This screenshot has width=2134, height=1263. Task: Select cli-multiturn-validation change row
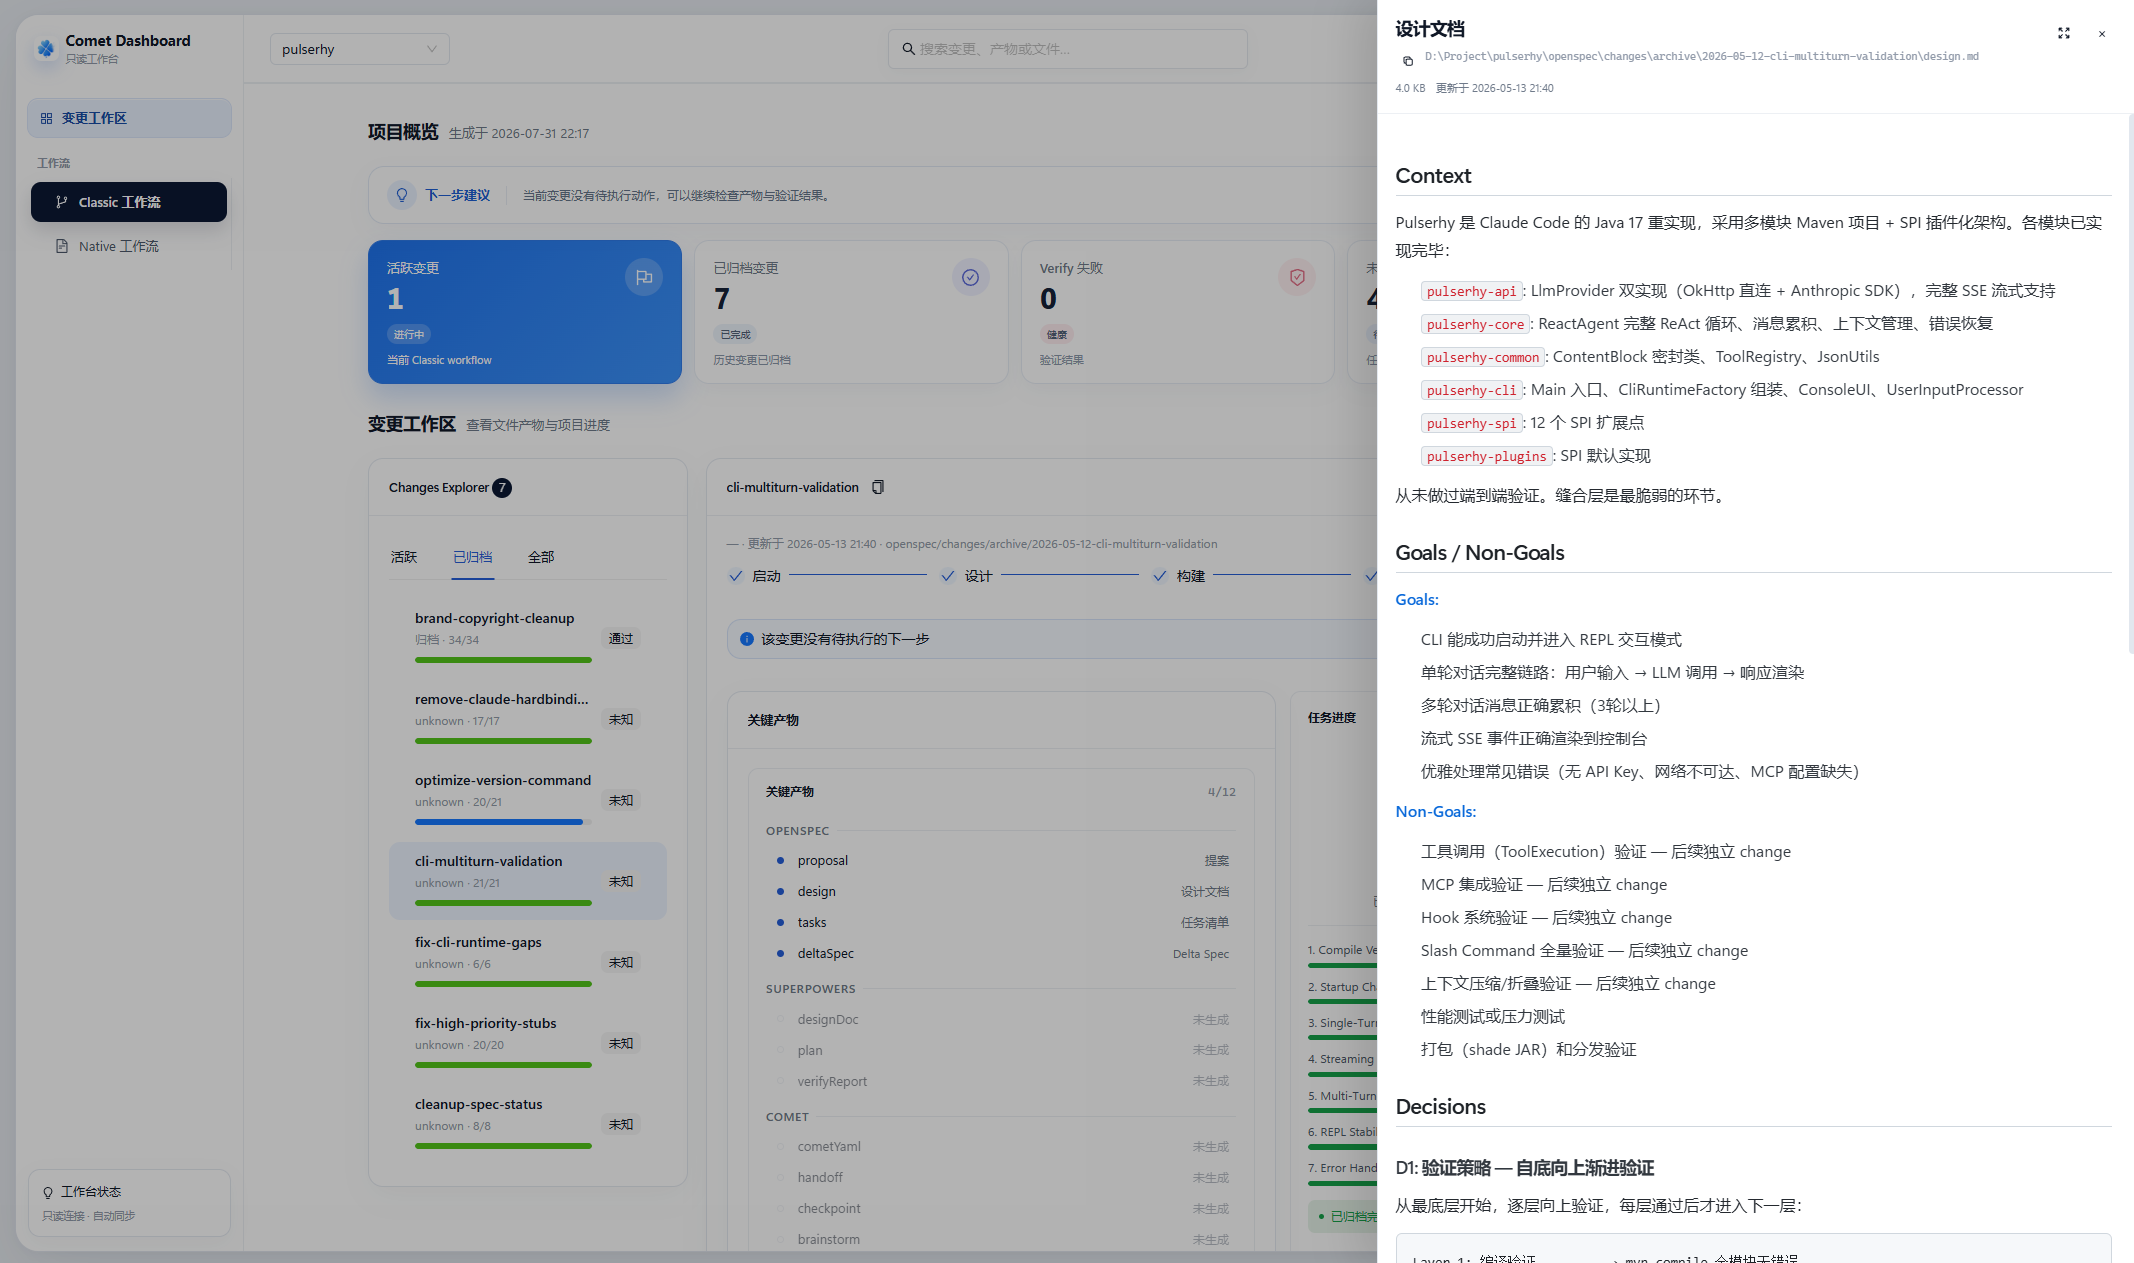(528, 880)
